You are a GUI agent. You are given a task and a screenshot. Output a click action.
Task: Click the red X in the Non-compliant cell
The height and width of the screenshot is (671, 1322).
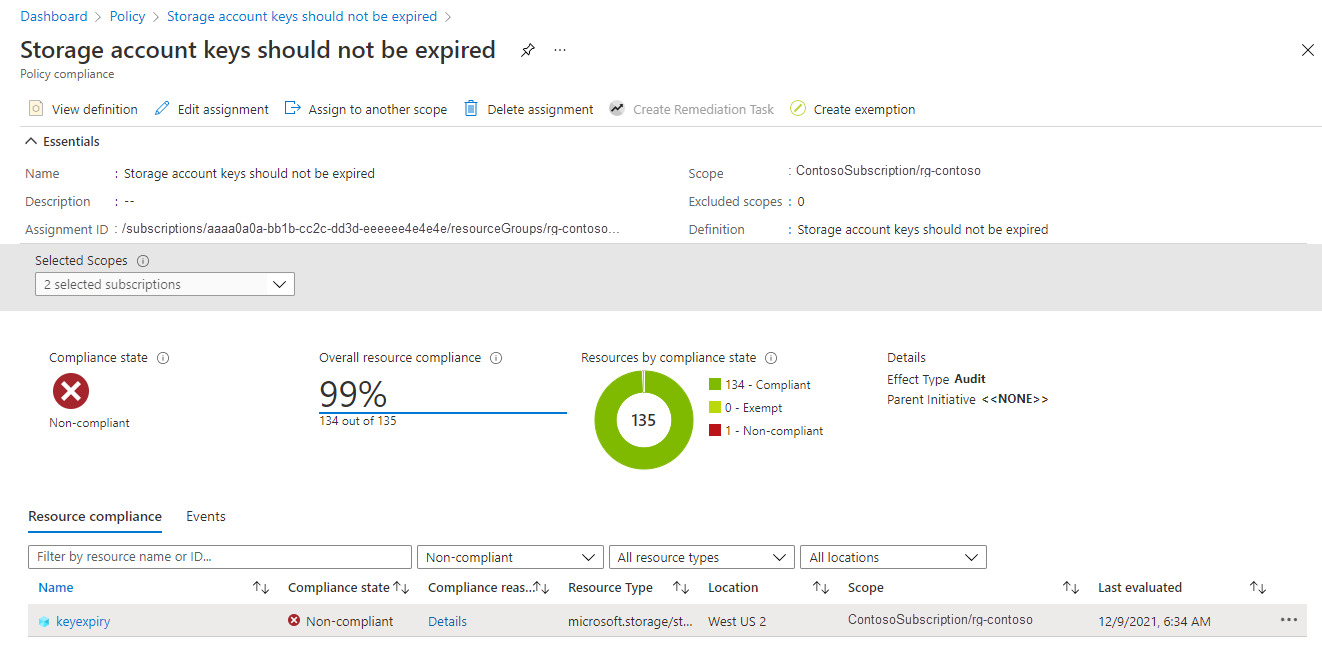[294, 621]
